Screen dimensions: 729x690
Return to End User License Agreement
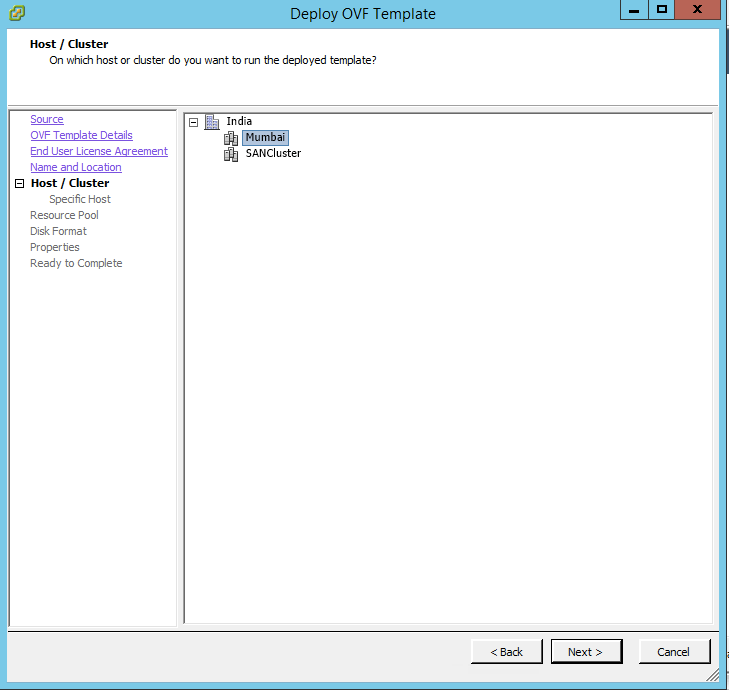coord(99,151)
